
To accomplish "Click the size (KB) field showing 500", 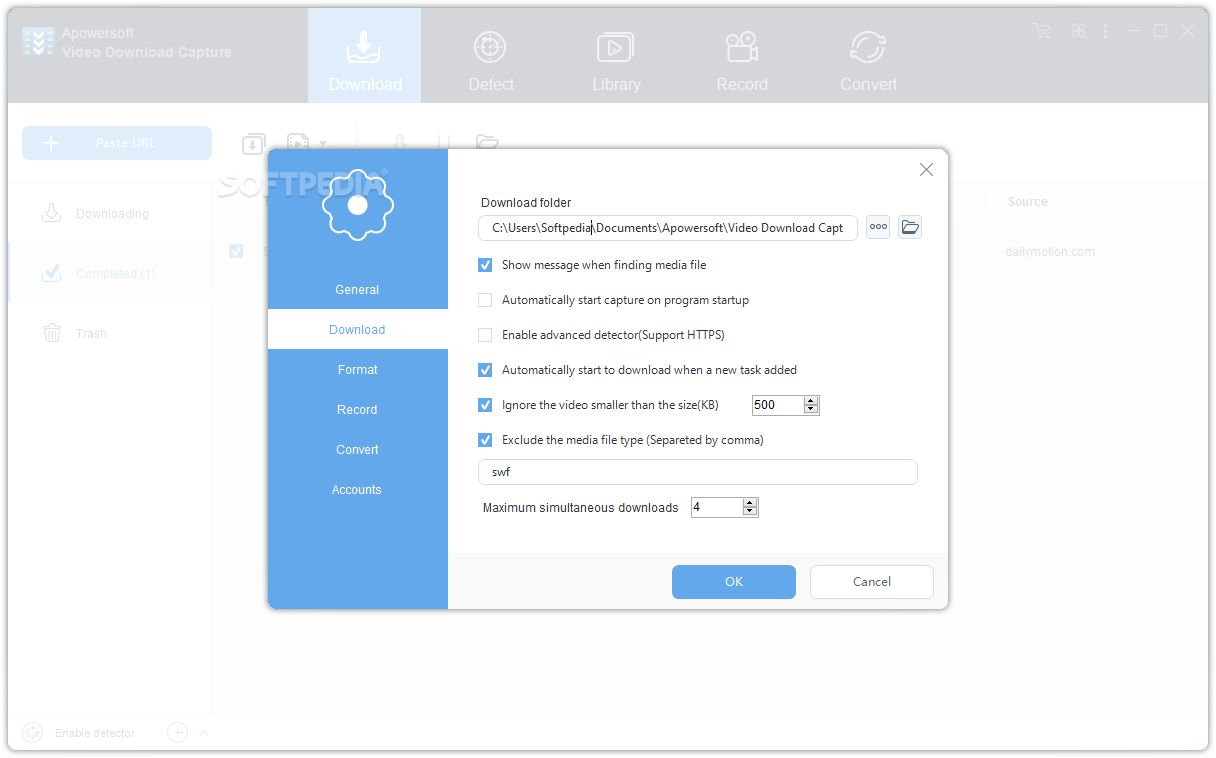I will coord(778,405).
